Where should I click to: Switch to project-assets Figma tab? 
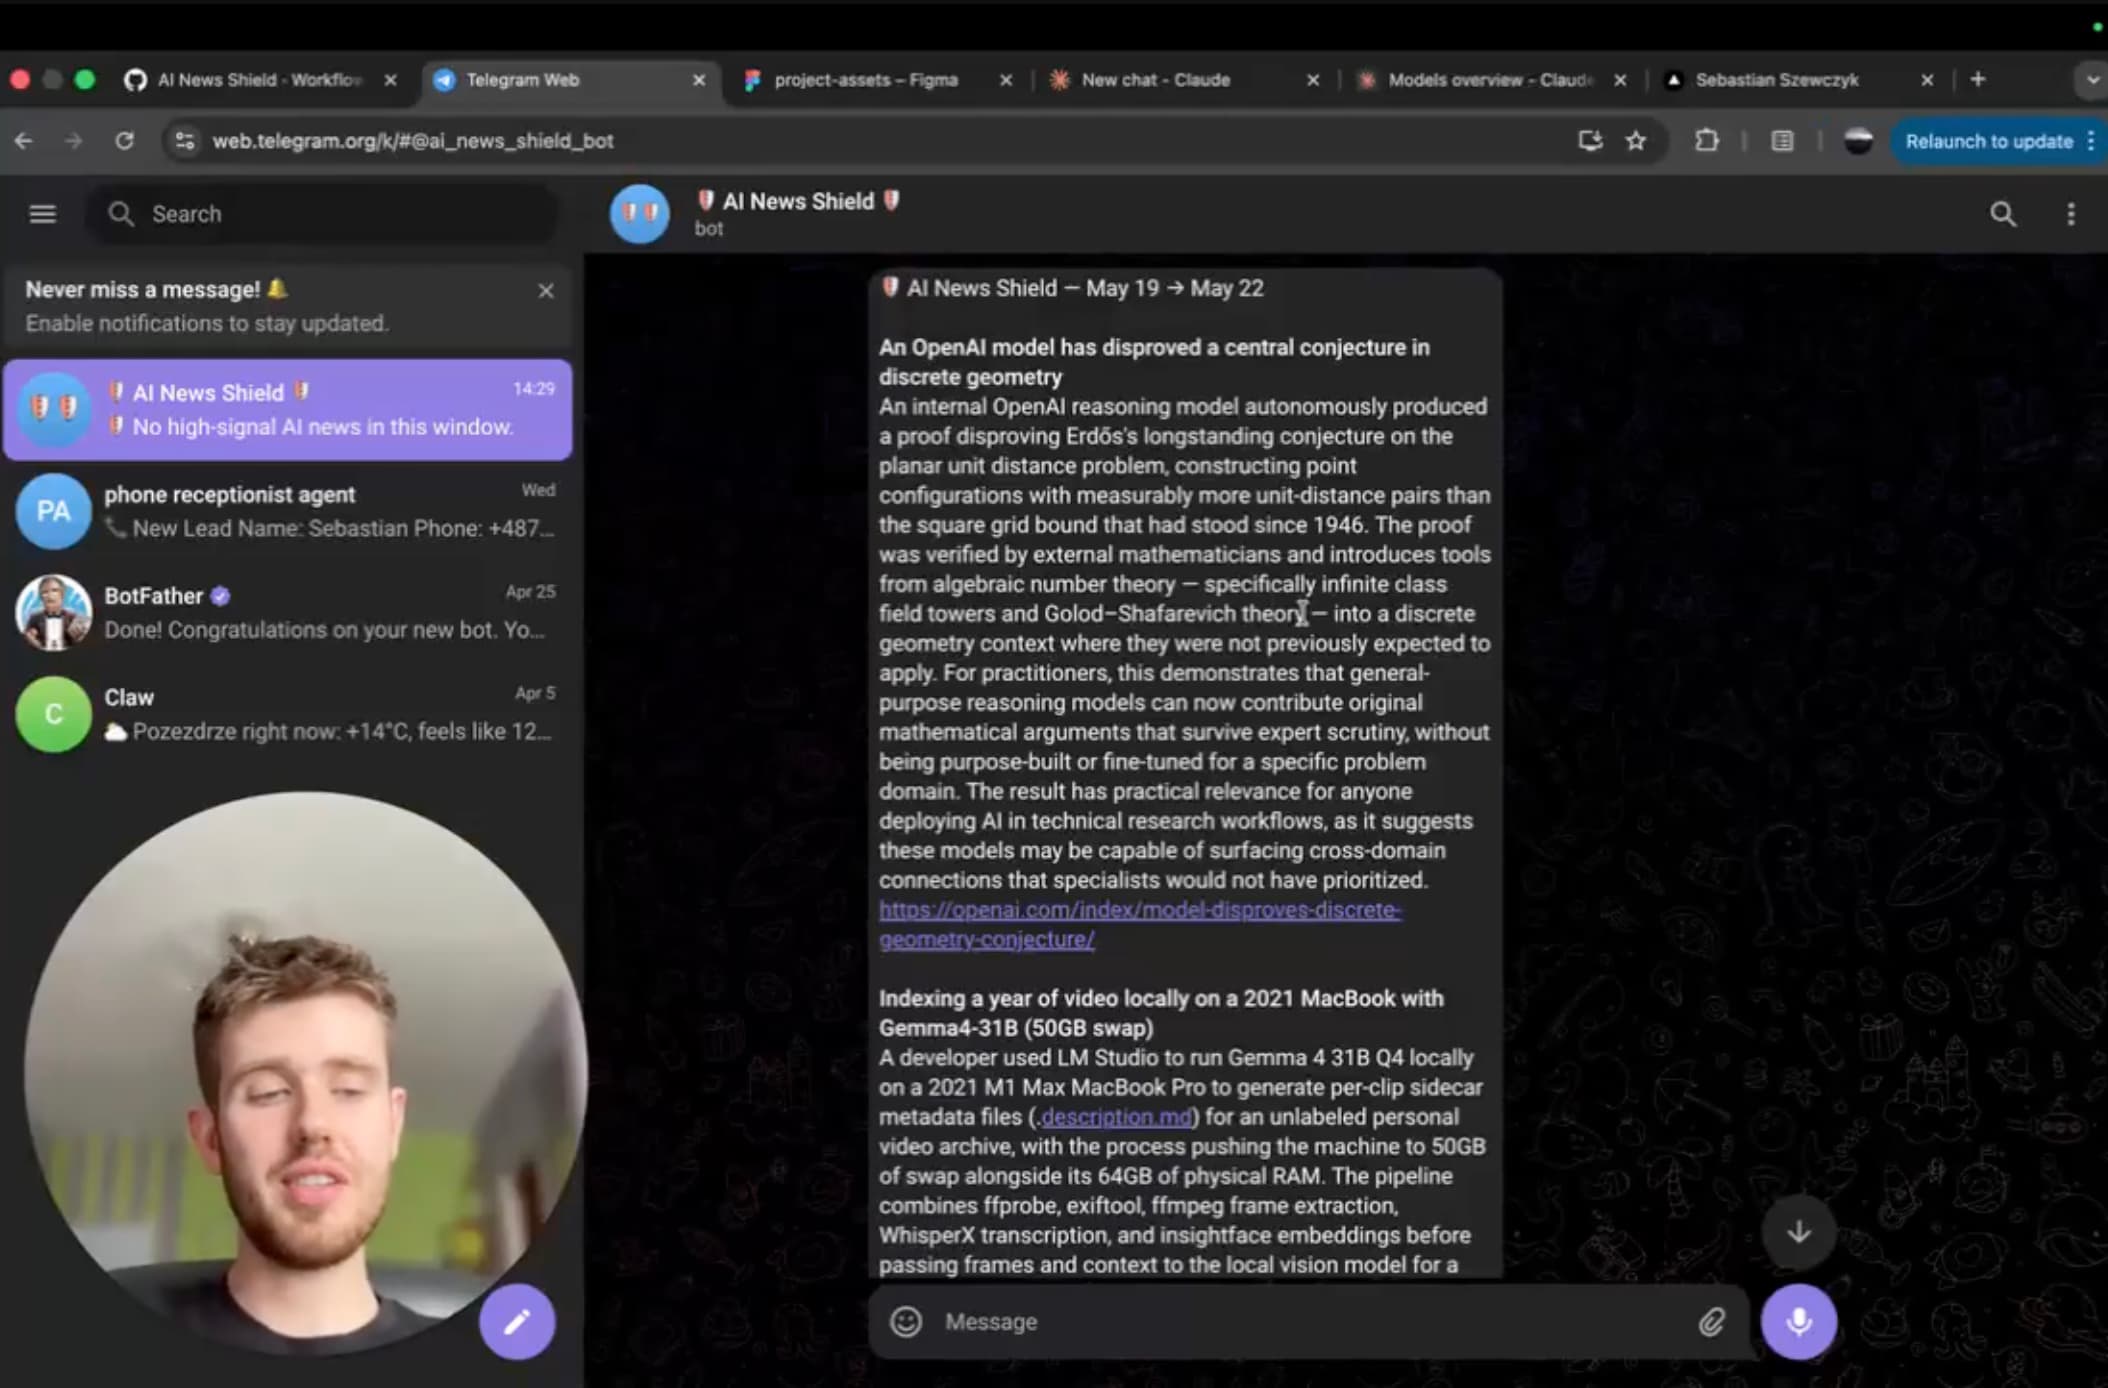coord(865,80)
